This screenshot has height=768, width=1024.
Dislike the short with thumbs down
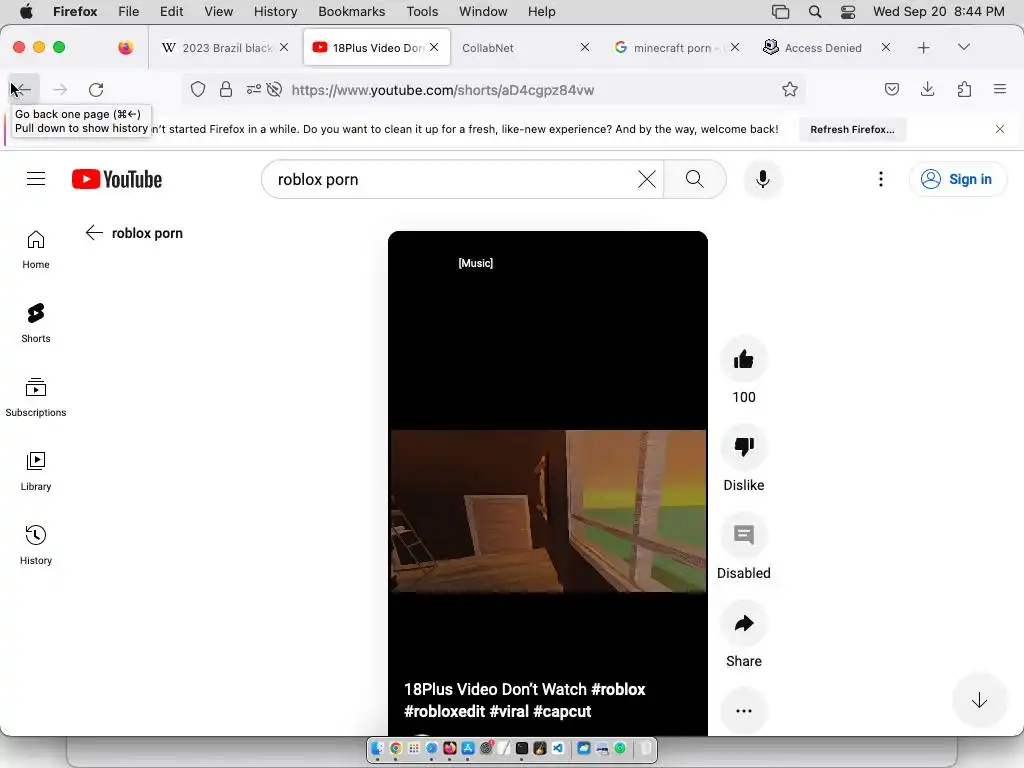click(744, 447)
